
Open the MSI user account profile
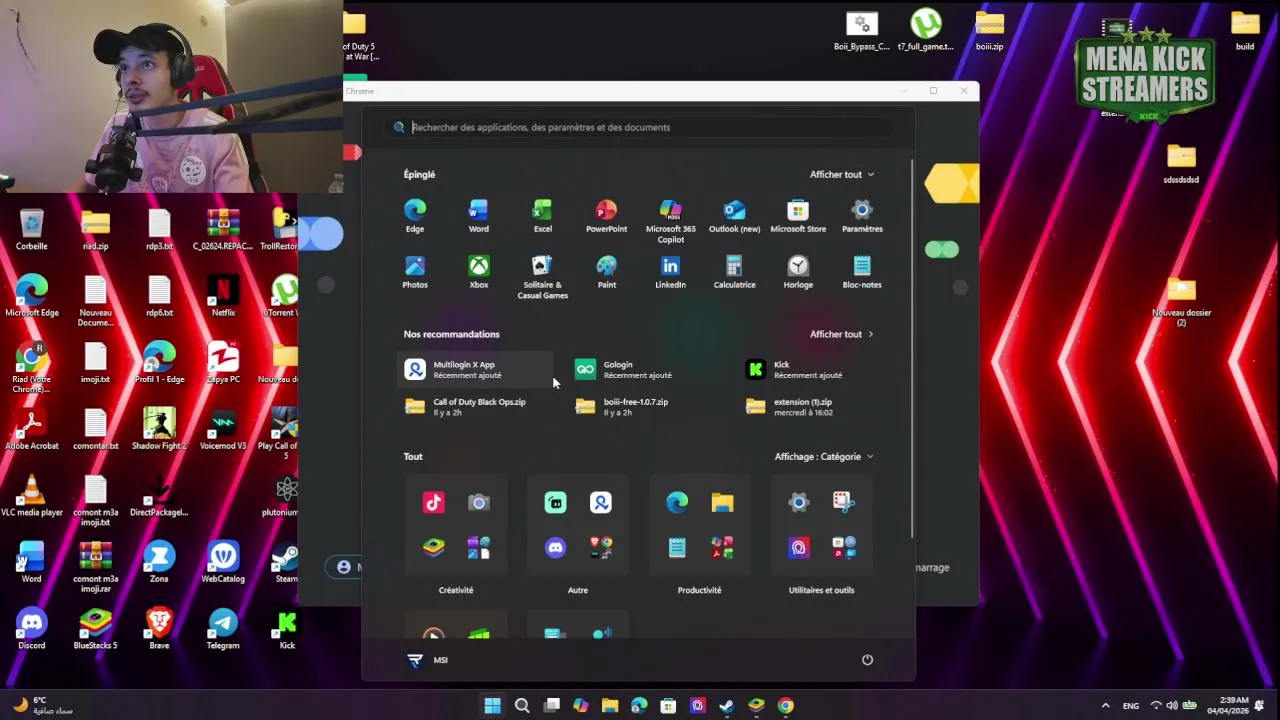[428, 660]
